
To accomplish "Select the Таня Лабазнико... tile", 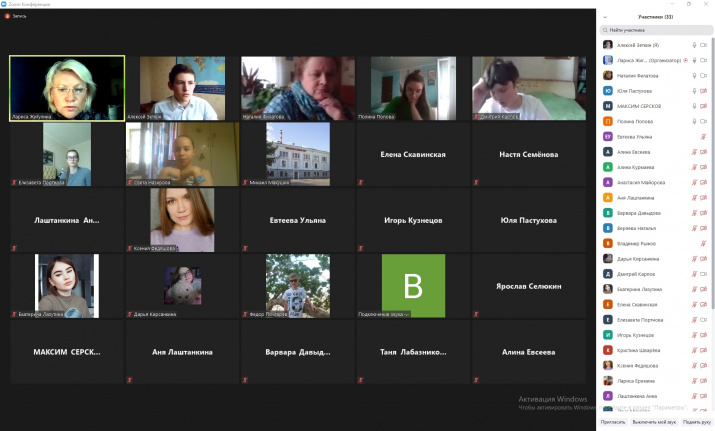I will click(x=413, y=352).
